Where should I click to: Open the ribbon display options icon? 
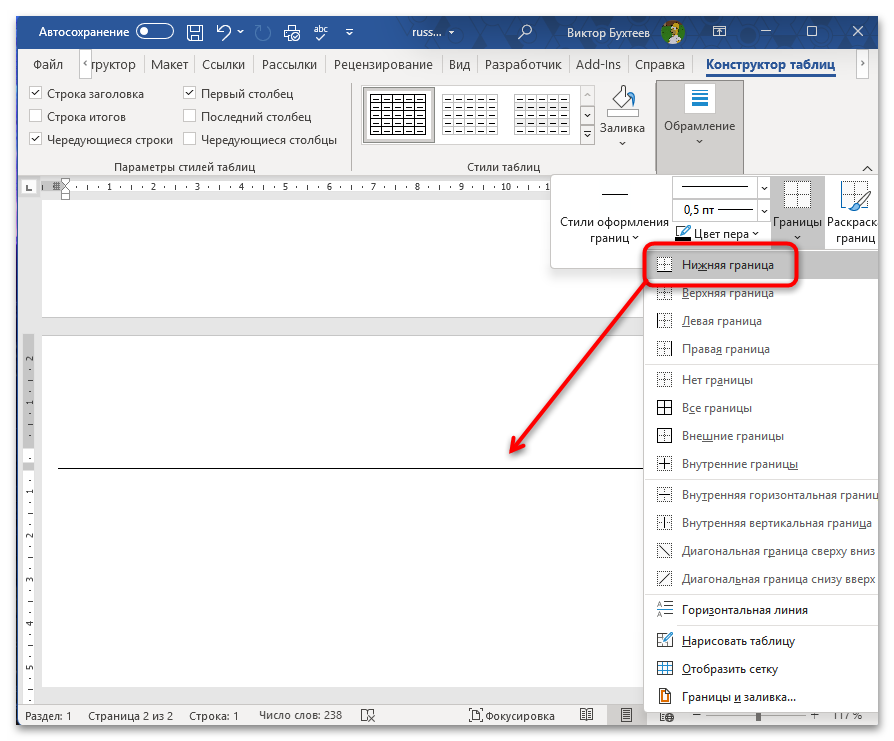click(720, 31)
